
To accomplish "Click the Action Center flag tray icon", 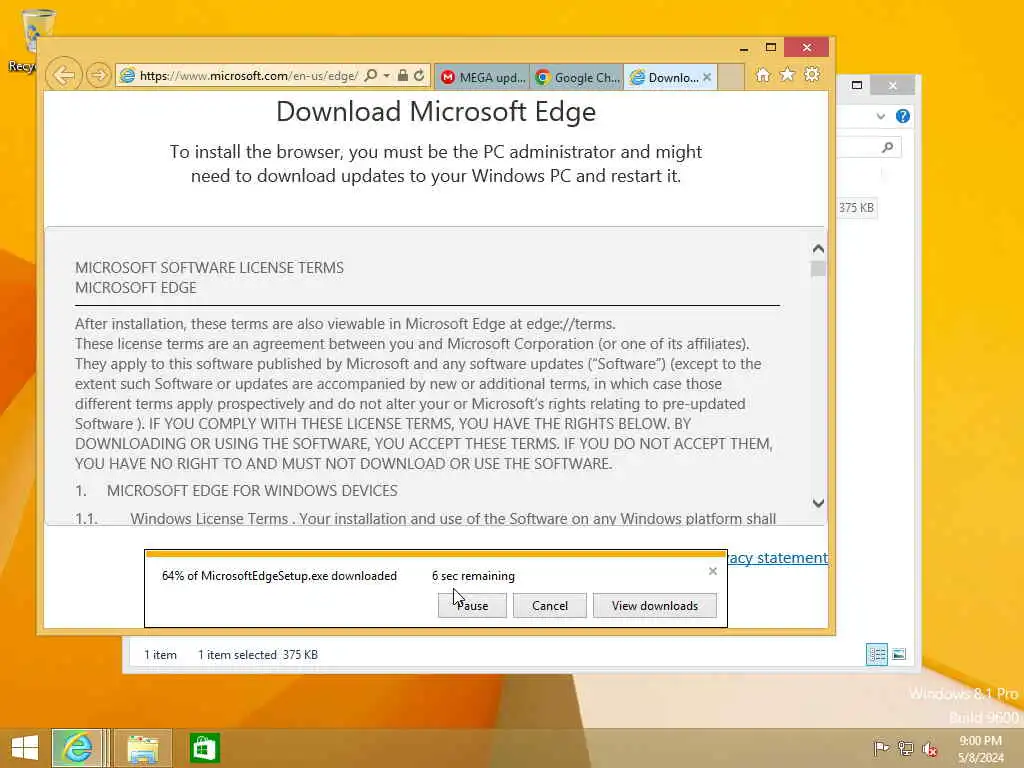I will (x=881, y=748).
